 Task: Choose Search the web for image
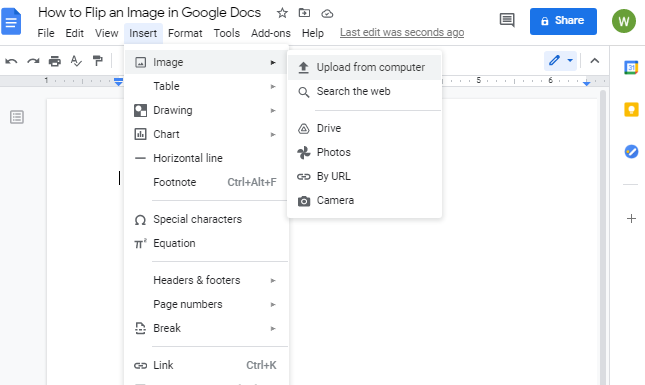(x=364, y=91)
